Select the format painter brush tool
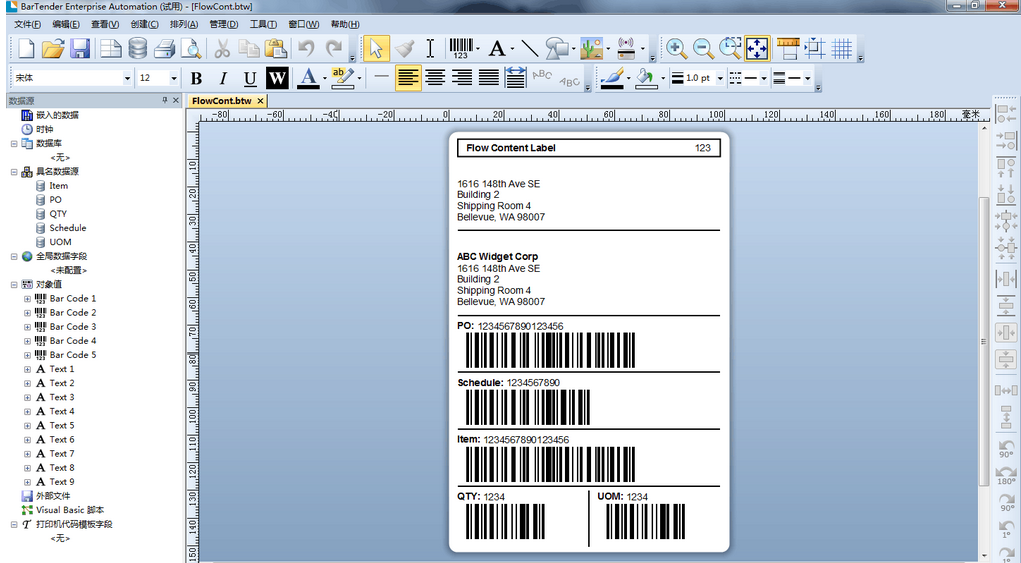 pyautogui.click(x=404, y=49)
